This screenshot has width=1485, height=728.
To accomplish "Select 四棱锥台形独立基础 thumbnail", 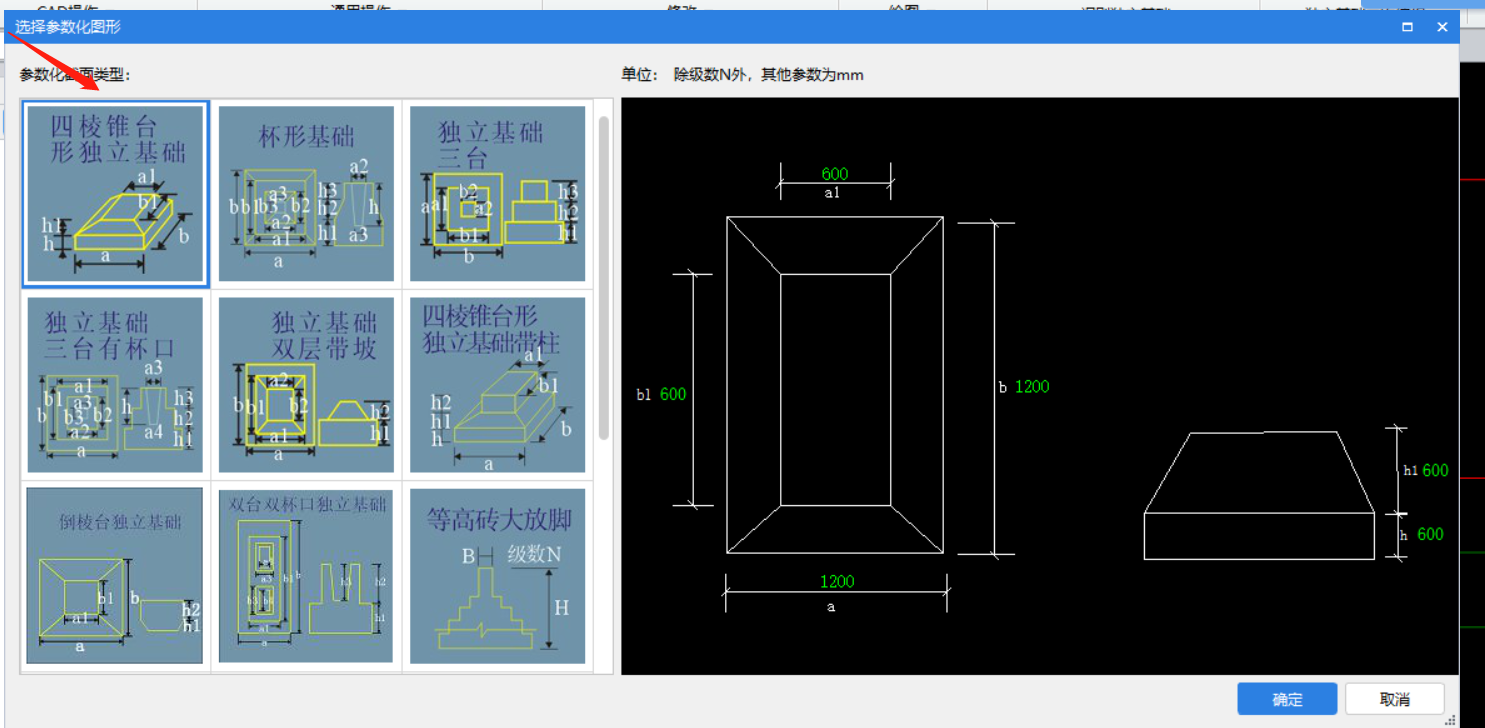I will 115,194.
